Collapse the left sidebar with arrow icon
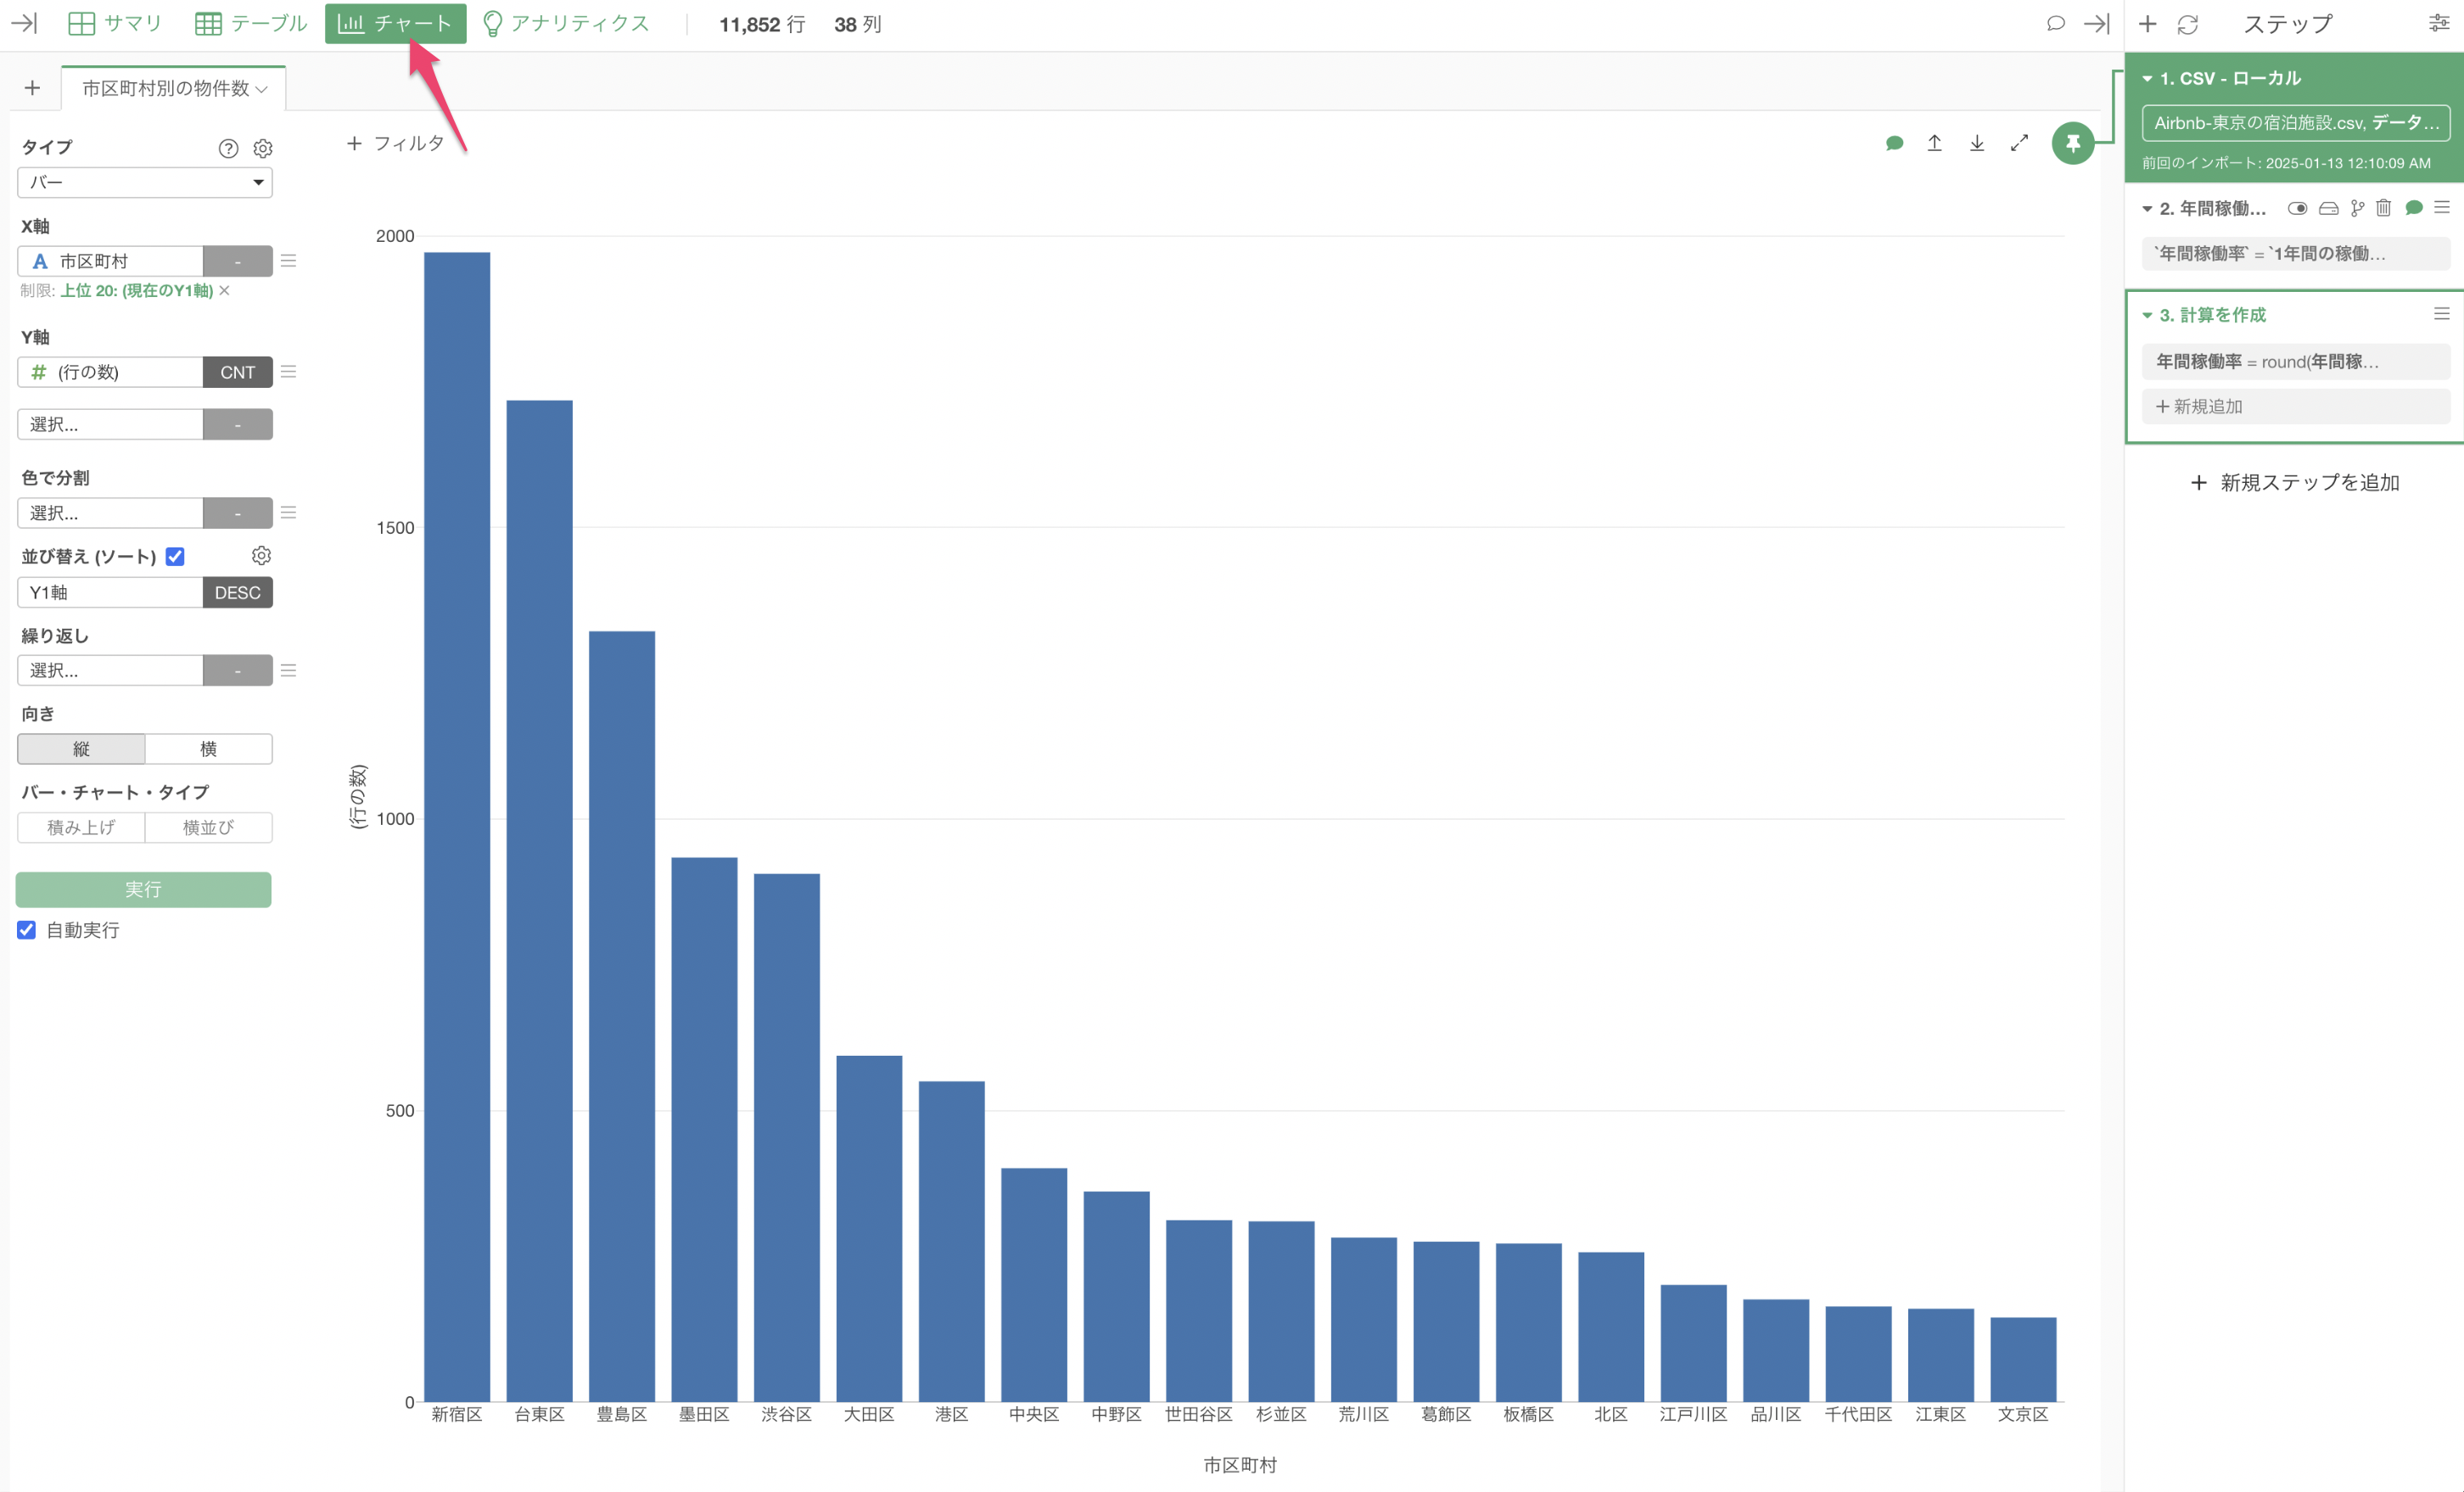Viewport: 2464px width, 1492px height. tap(24, 23)
